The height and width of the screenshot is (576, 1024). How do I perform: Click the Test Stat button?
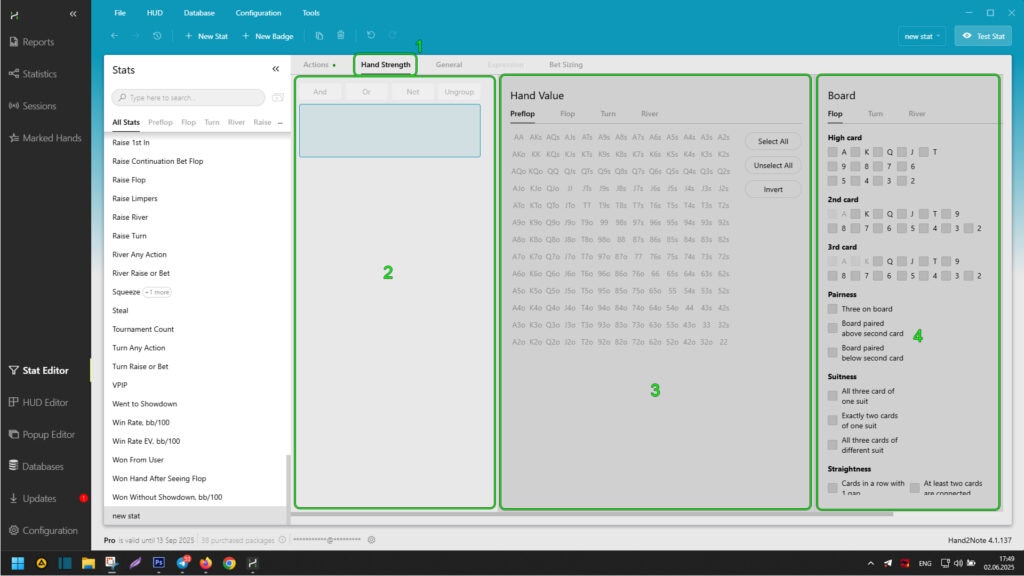[x=983, y=36]
